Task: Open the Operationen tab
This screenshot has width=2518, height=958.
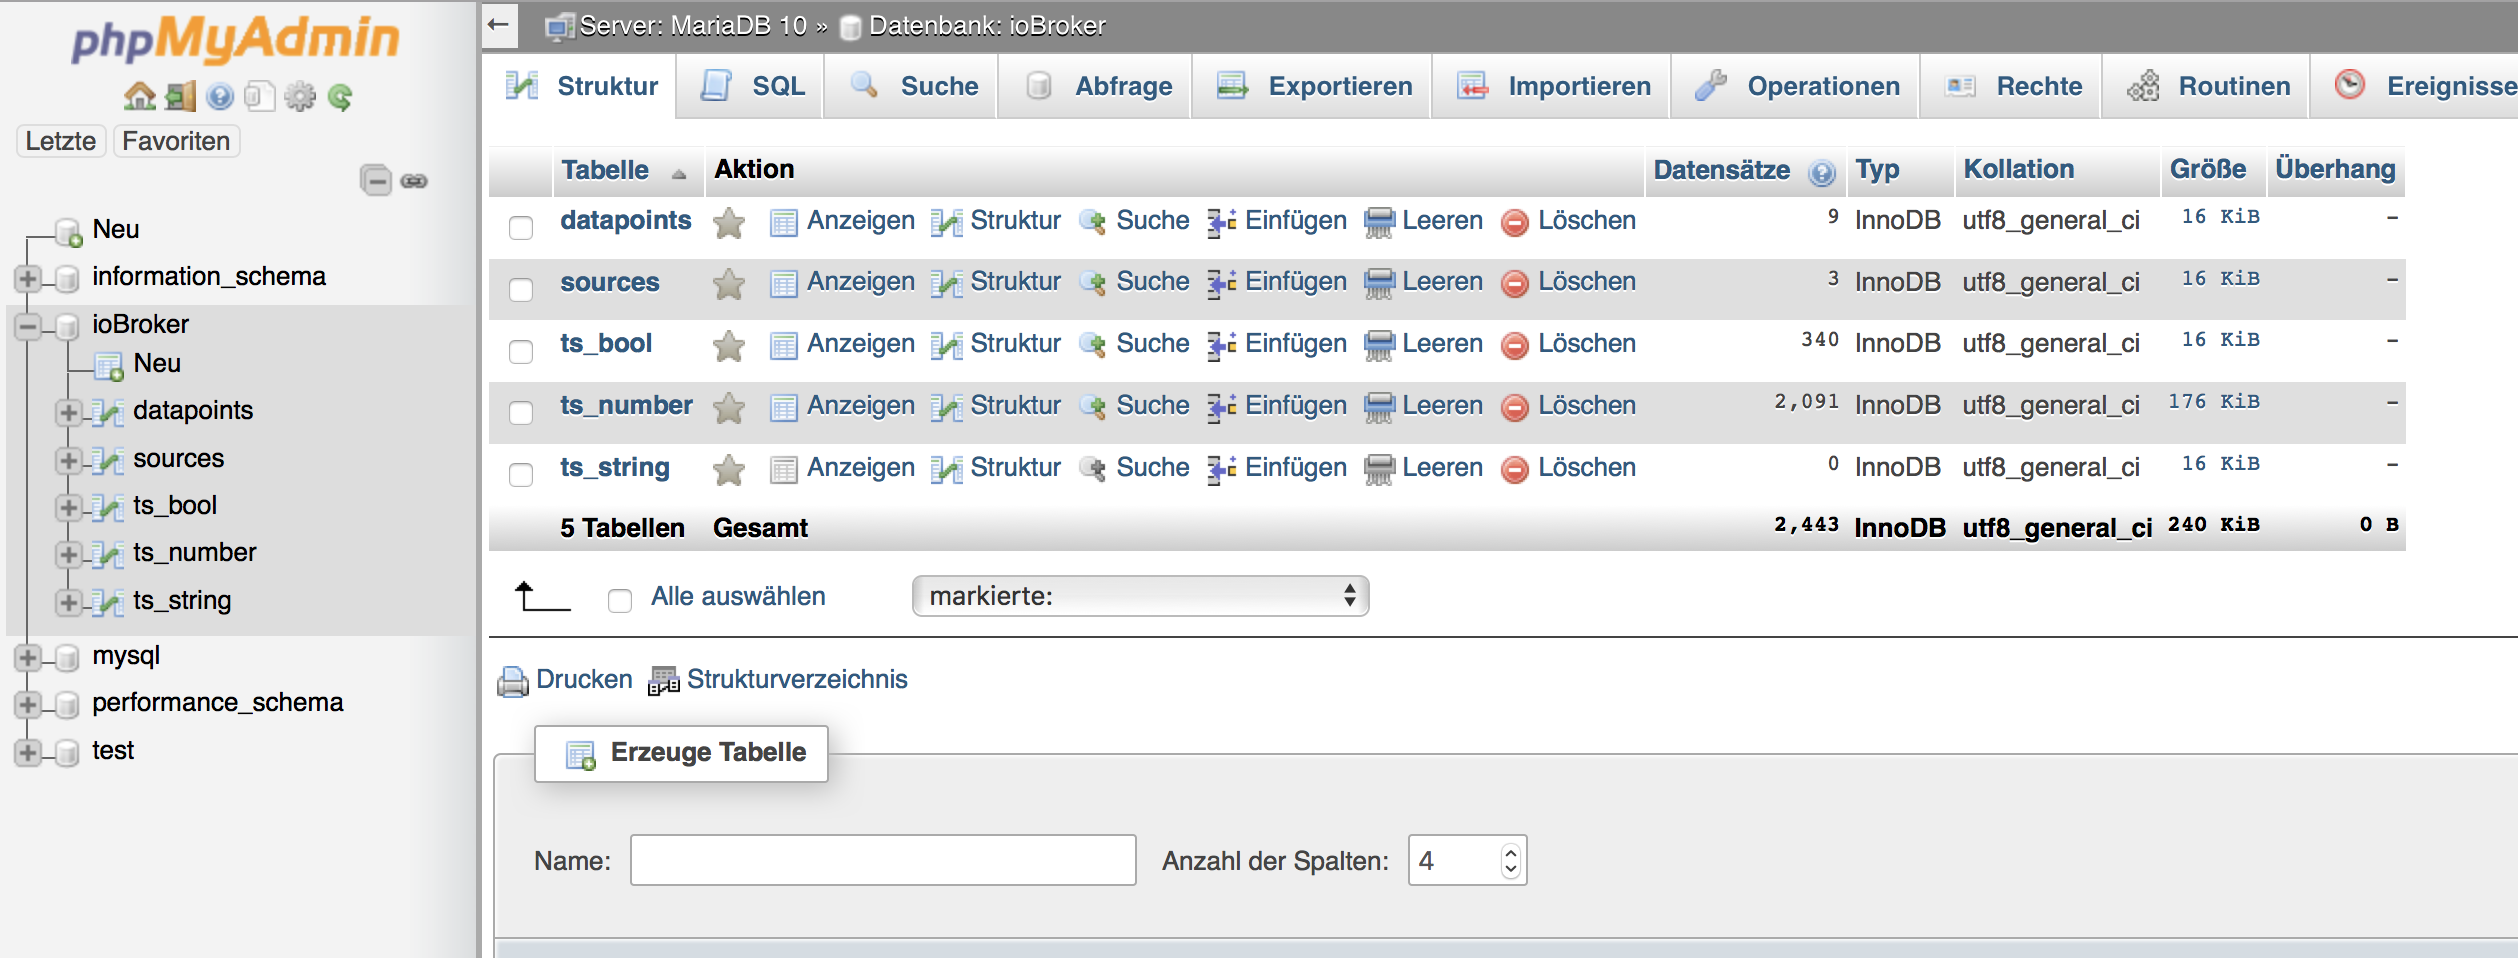Action: [x=1797, y=86]
